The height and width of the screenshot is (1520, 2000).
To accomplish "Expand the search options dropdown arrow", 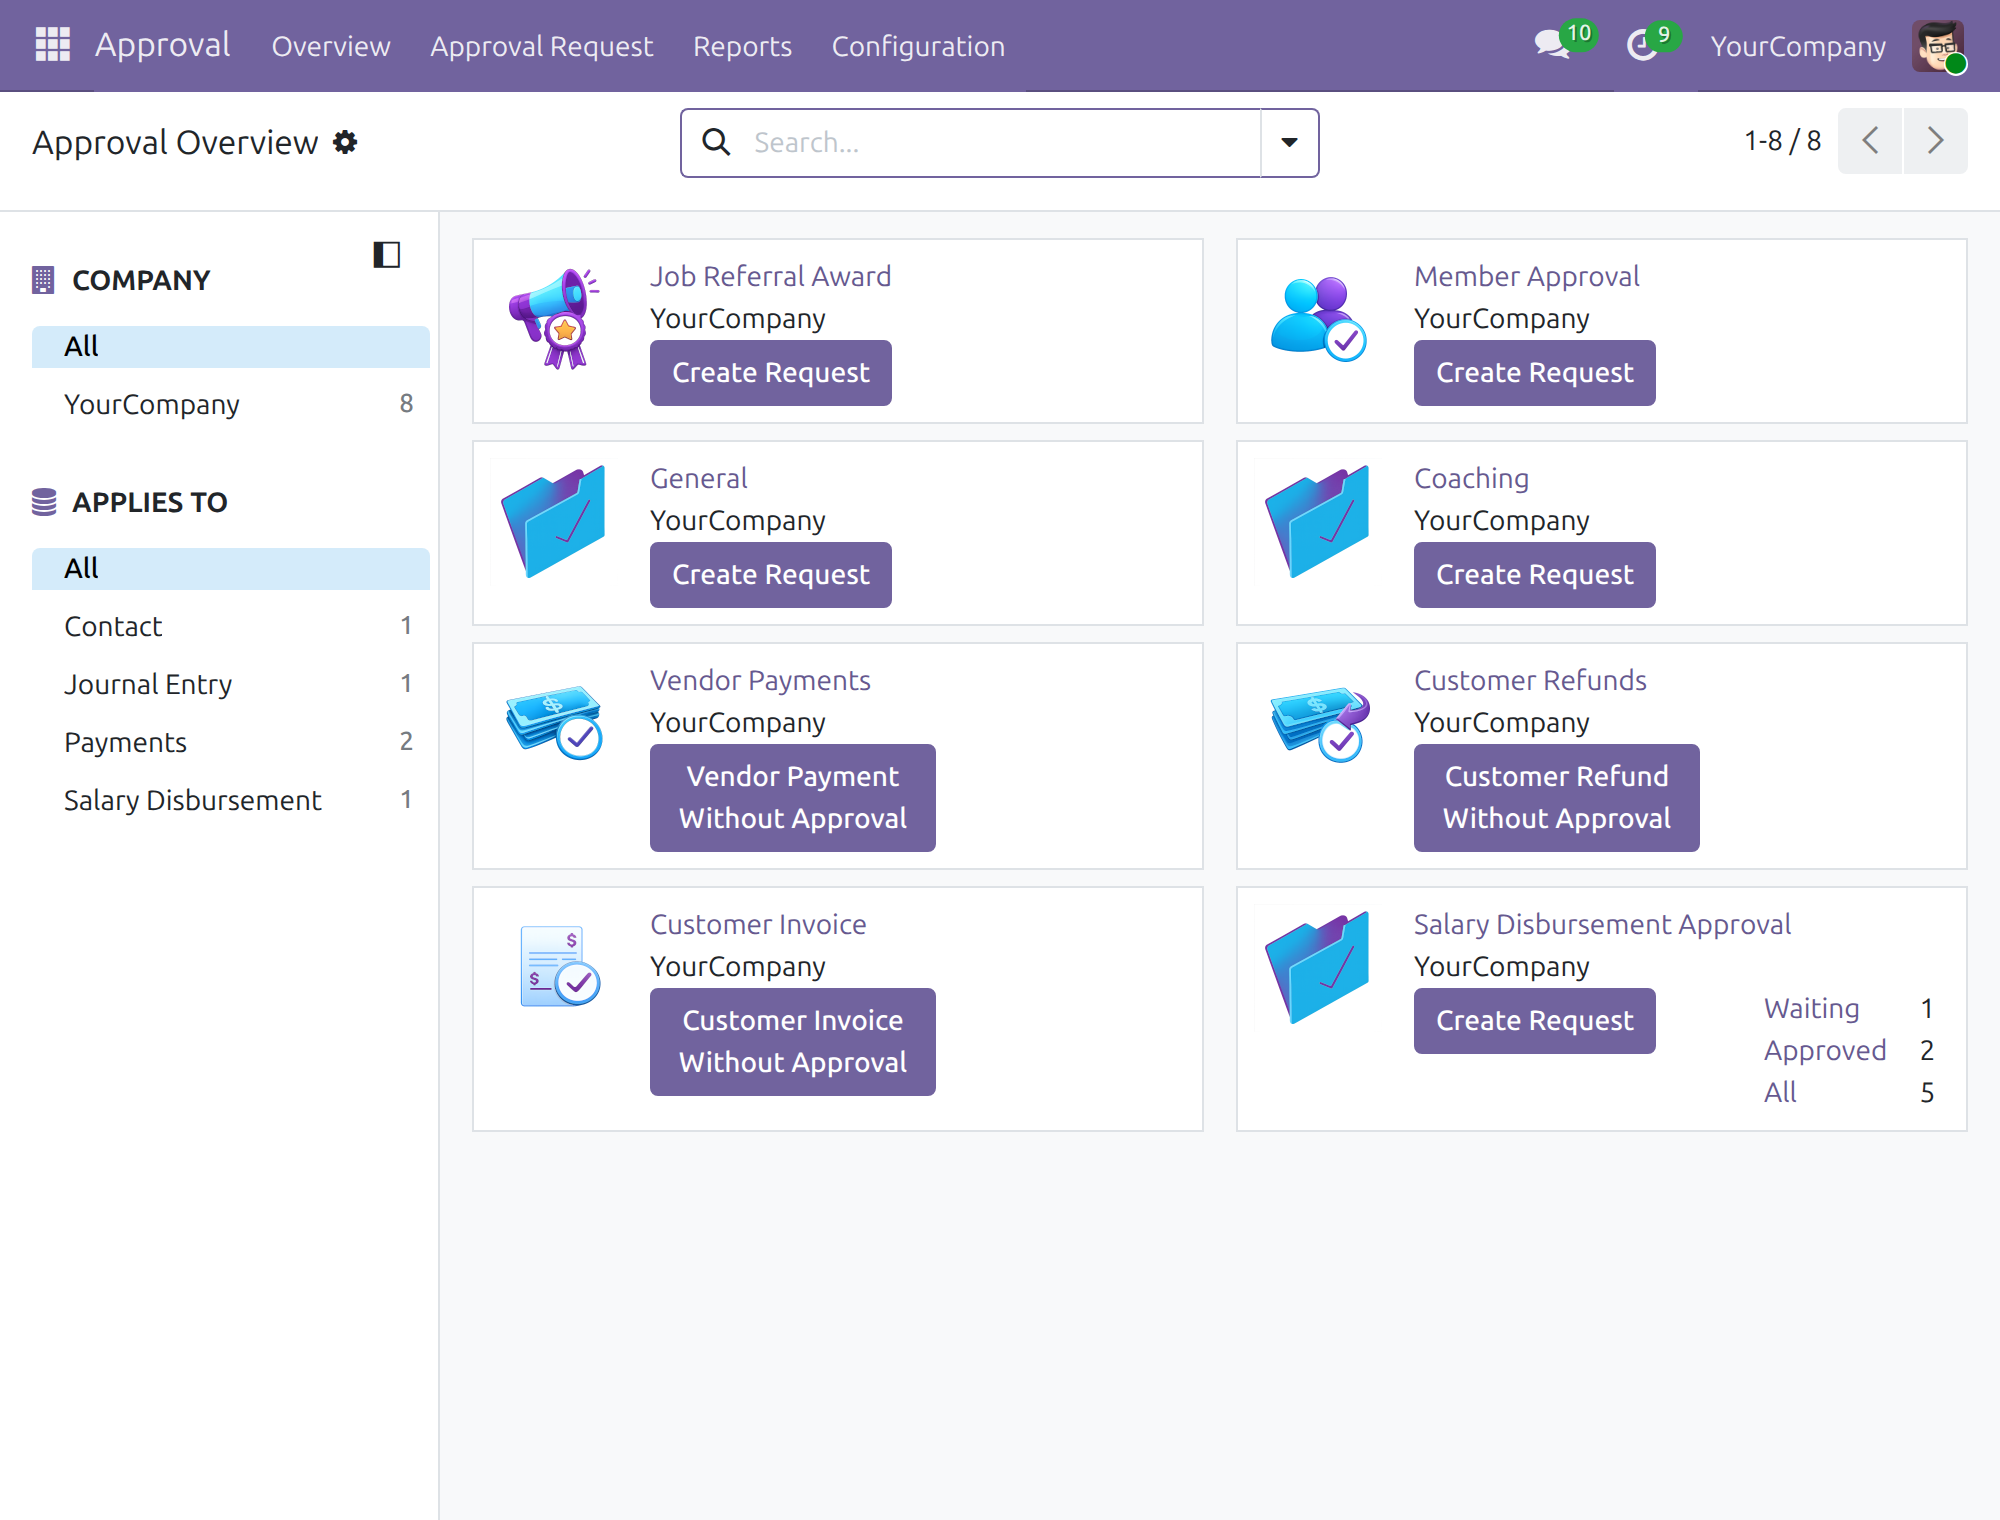I will 1290,143.
